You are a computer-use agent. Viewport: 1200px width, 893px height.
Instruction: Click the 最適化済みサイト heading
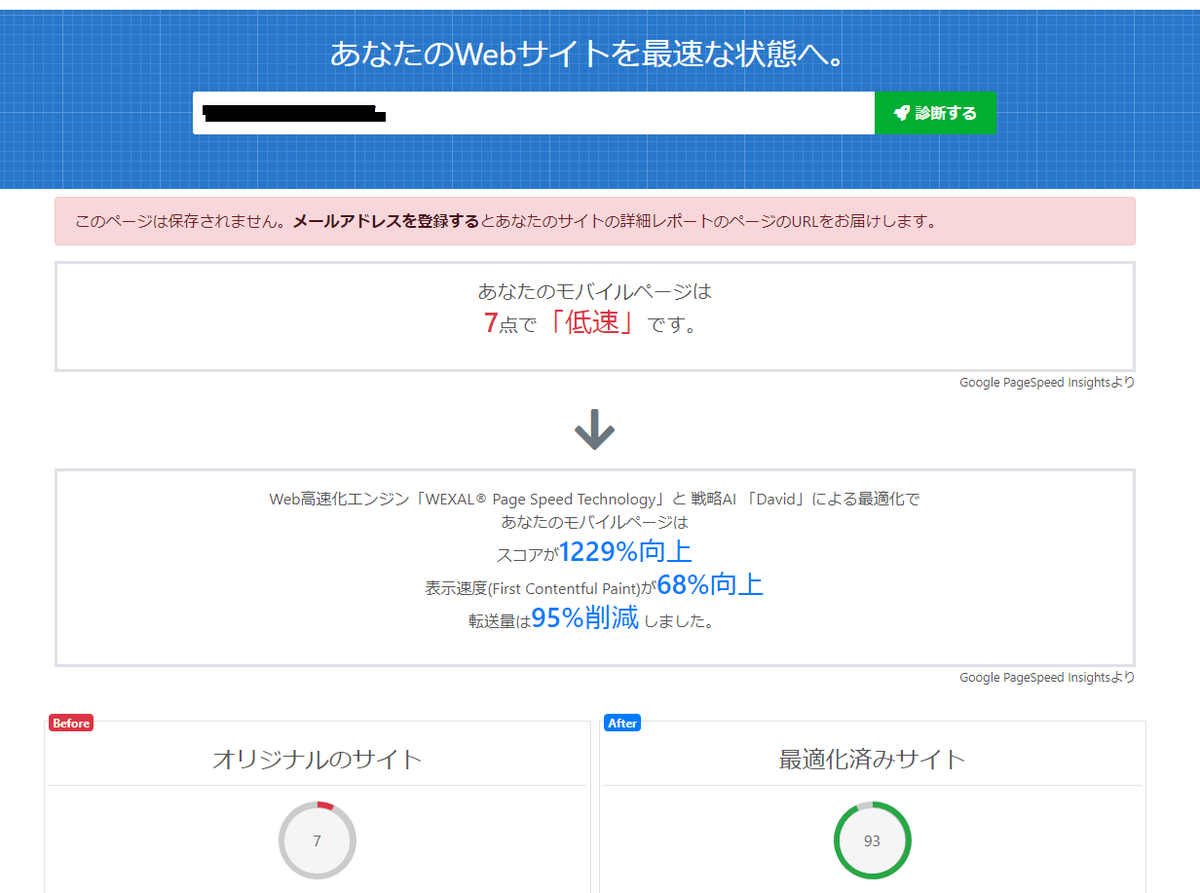click(872, 759)
